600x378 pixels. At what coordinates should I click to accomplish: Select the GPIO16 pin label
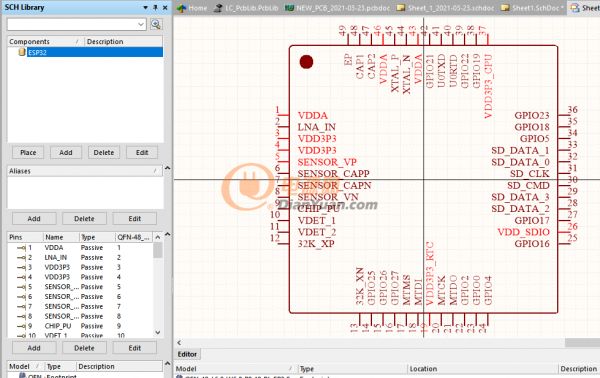pos(532,244)
